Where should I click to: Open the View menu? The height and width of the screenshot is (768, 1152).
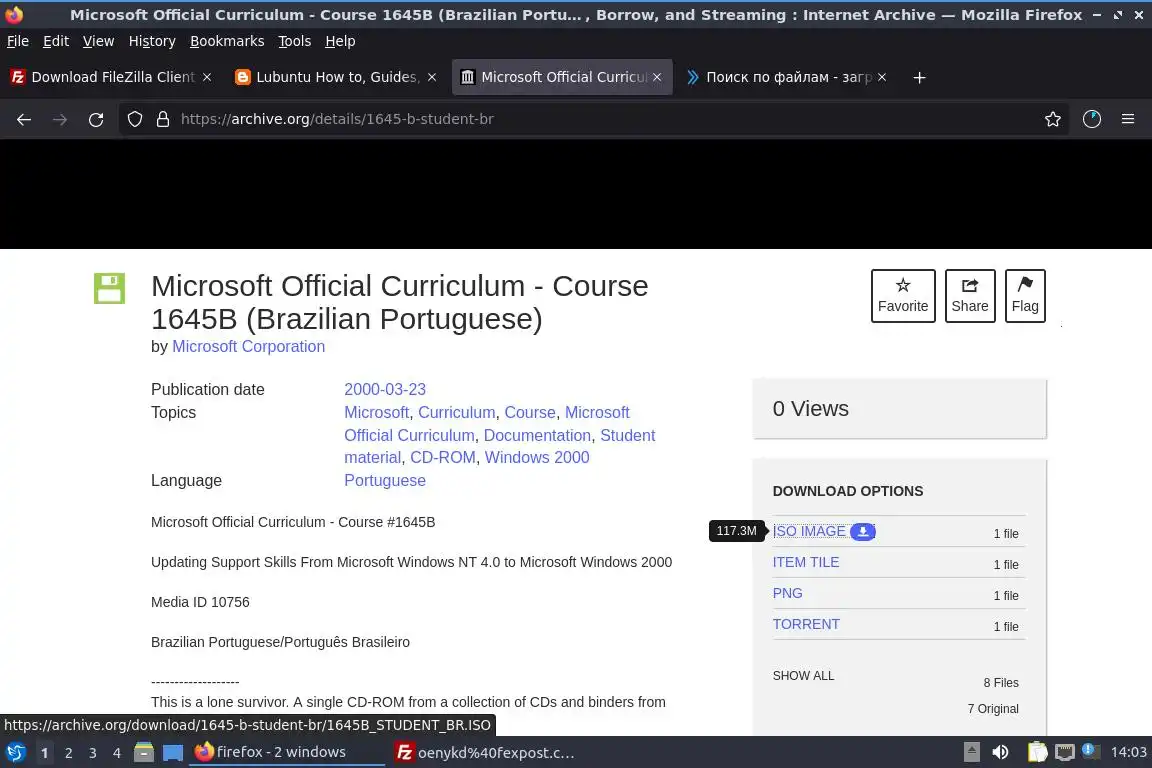pyautogui.click(x=98, y=41)
